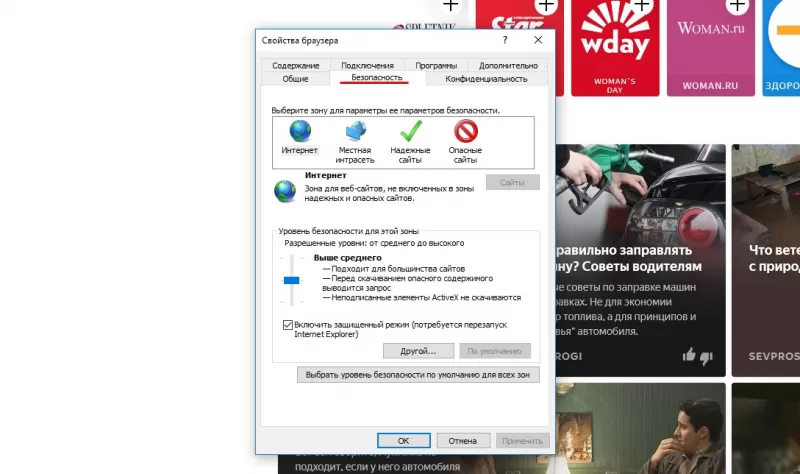Click the Сайты button
This screenshot has height=474, width=800.
point(512,182)
